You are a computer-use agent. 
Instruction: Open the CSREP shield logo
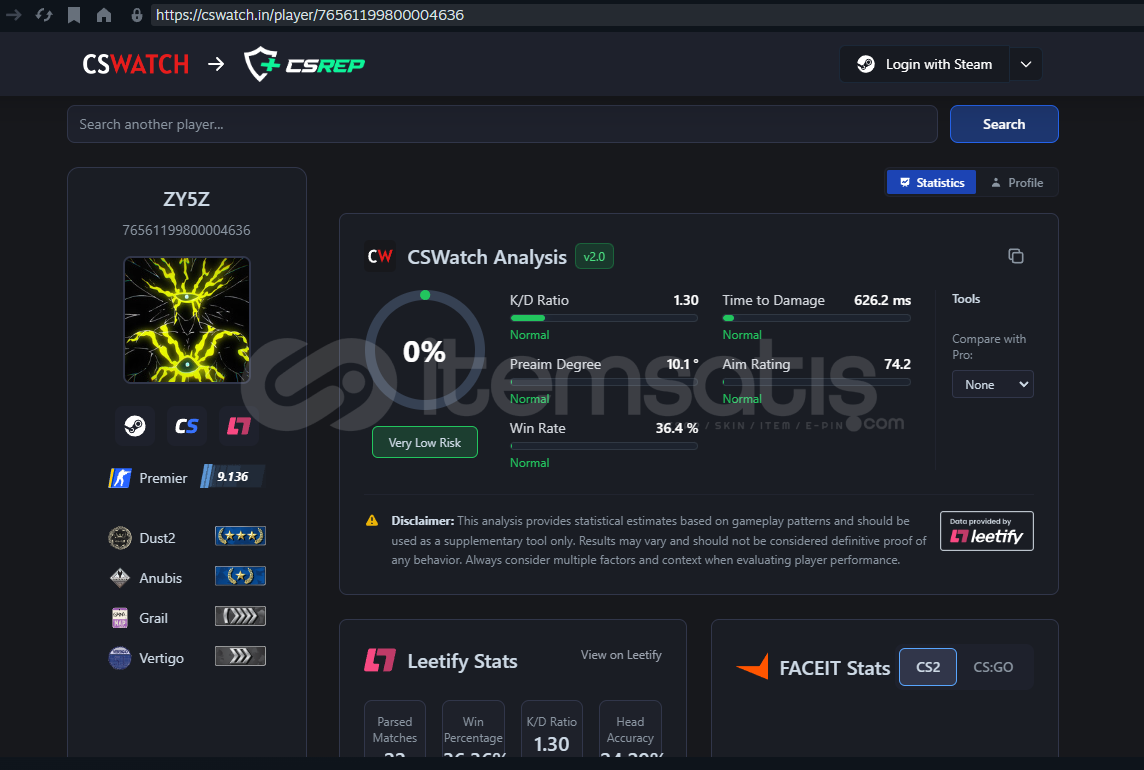click(304, 64)
